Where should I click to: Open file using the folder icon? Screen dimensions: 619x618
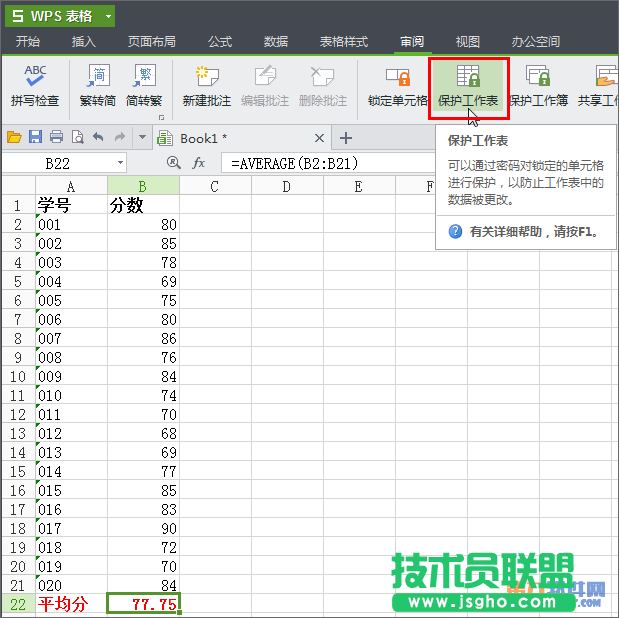pos(14,137)
